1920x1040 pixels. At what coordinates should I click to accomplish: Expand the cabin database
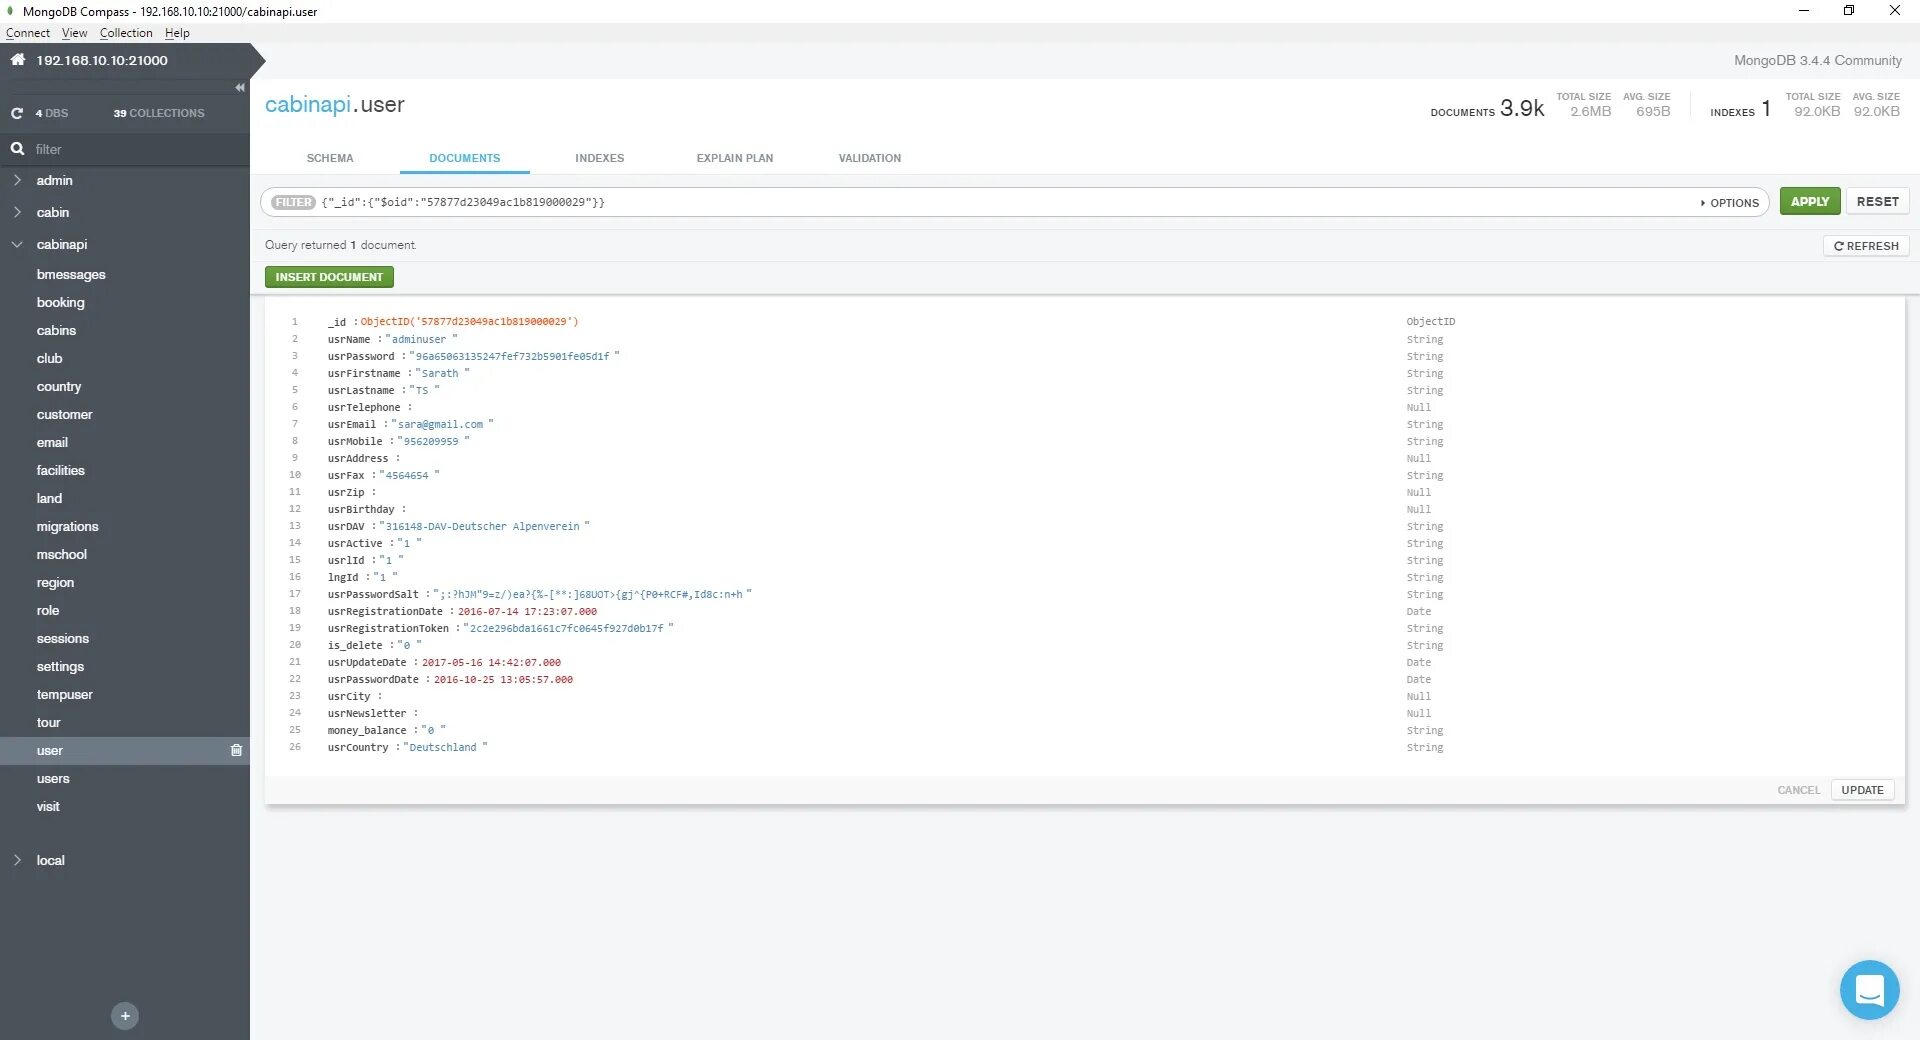17,212
